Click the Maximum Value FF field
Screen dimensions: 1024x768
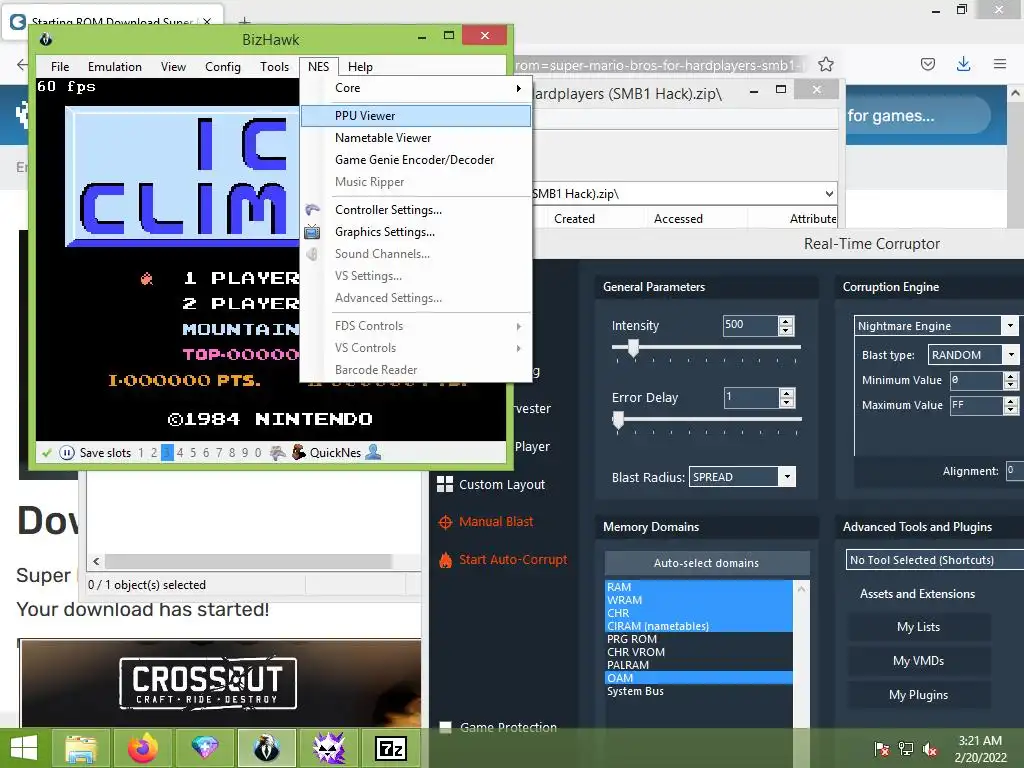coord(976,405)
